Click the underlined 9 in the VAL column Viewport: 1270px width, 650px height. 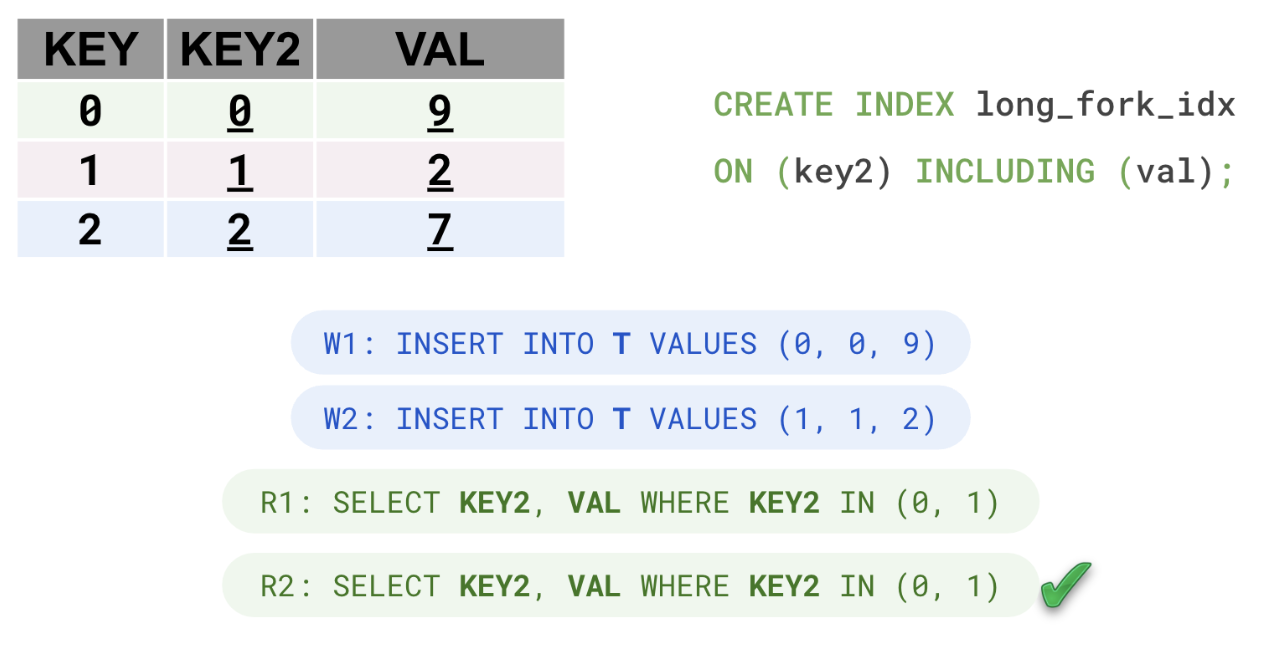[440, 111]
